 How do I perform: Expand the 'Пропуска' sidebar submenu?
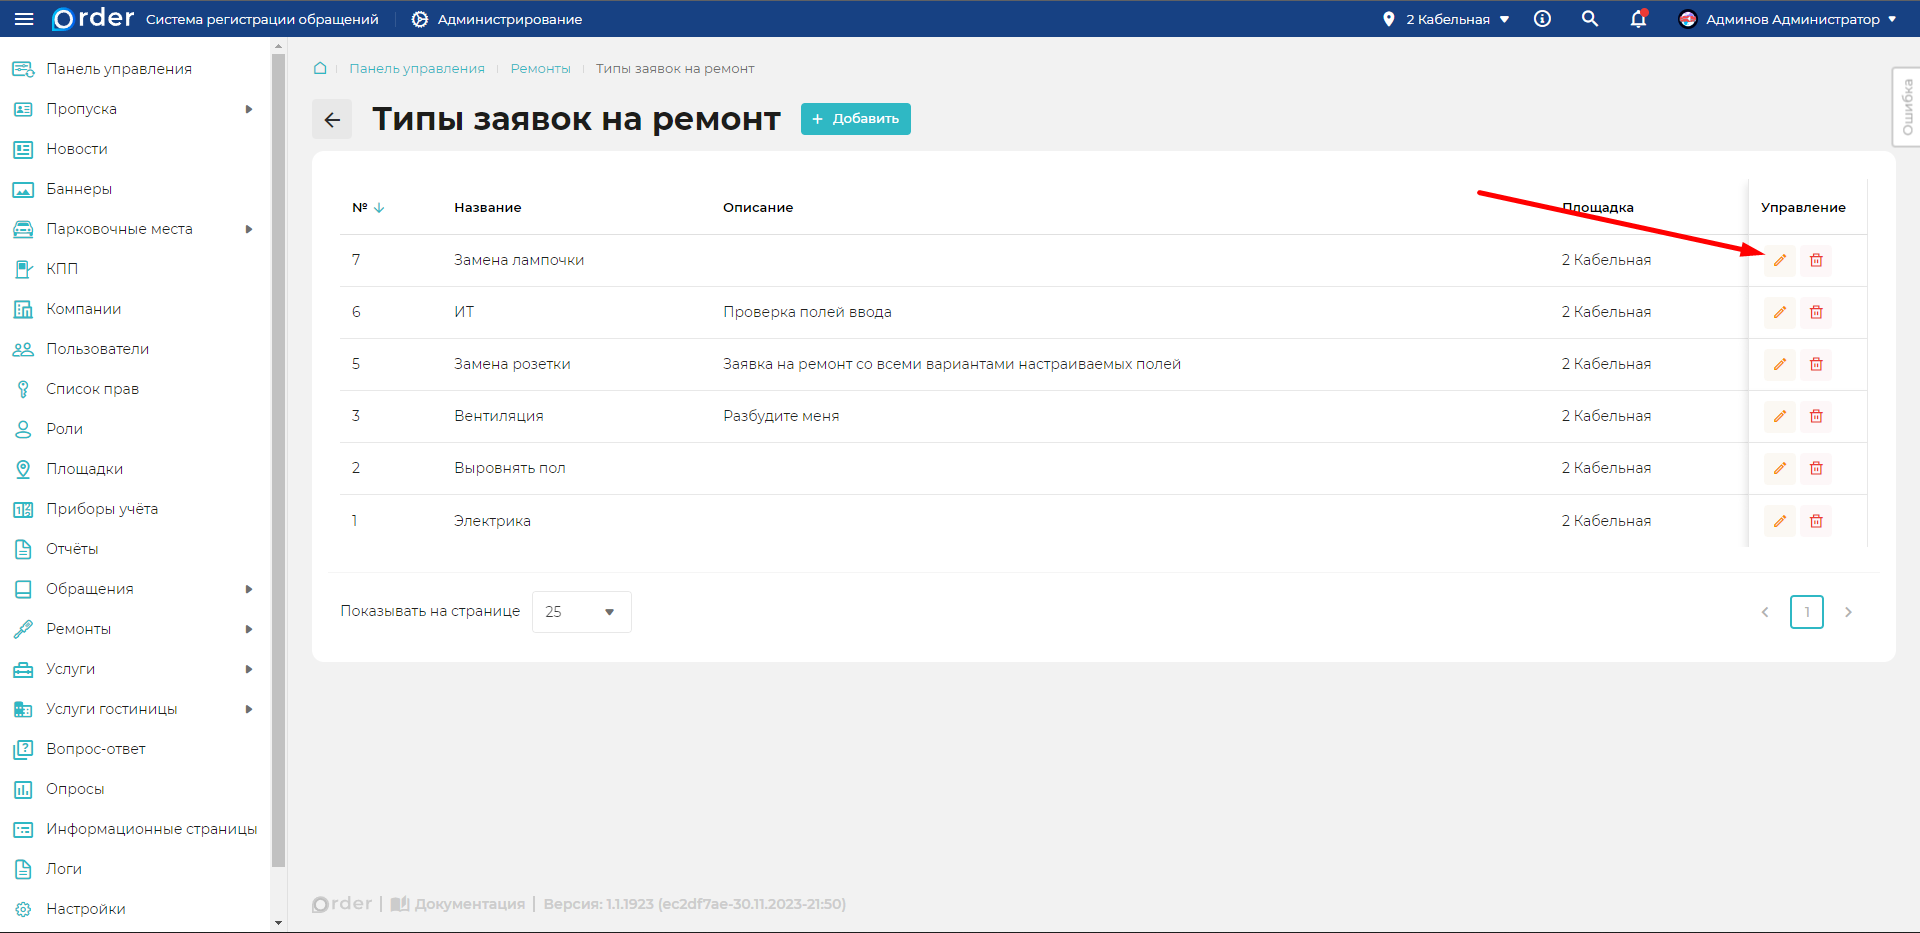point(249,109)
